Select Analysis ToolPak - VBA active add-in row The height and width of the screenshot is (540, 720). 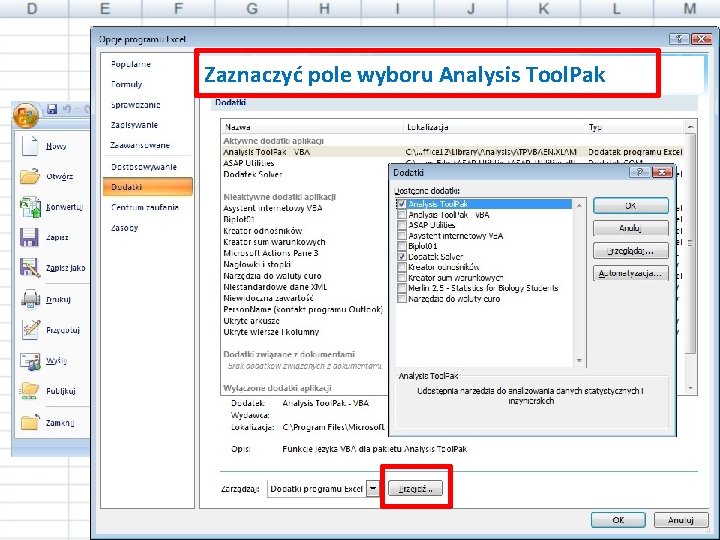pyautogui.click(x=452, y=152)
